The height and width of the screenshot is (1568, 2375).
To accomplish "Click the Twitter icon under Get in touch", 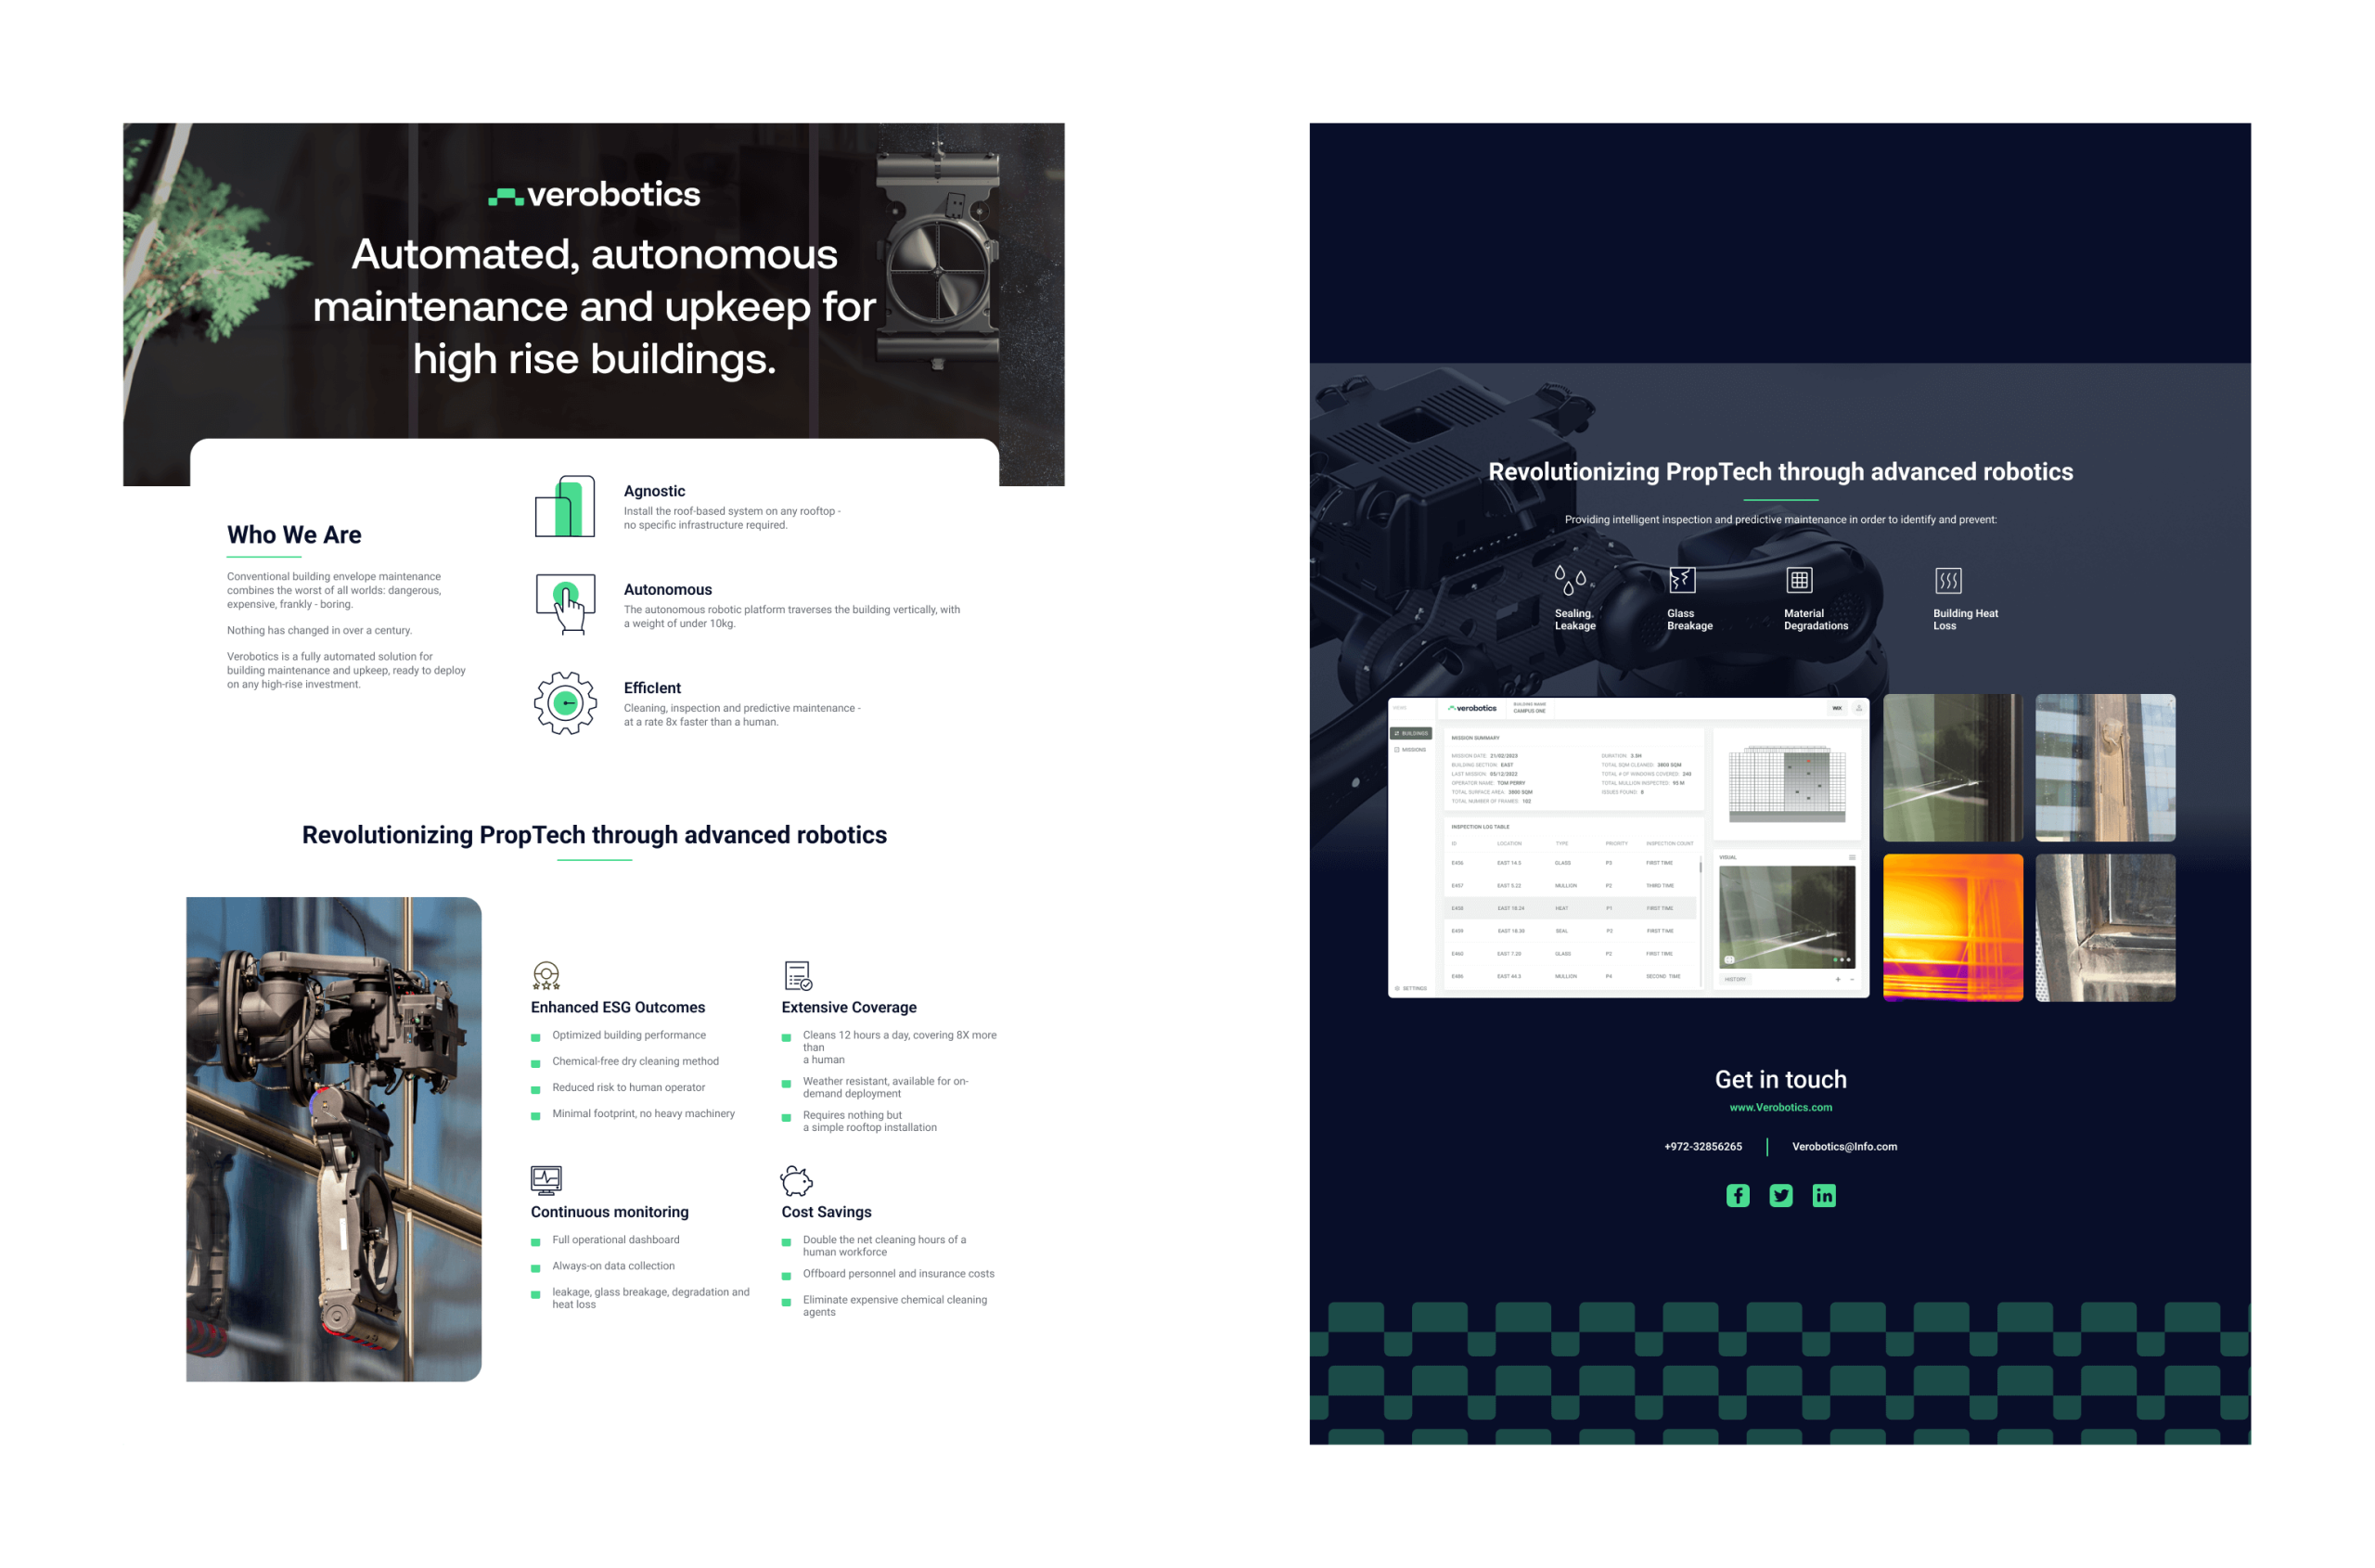I will click(1780, 1195).
